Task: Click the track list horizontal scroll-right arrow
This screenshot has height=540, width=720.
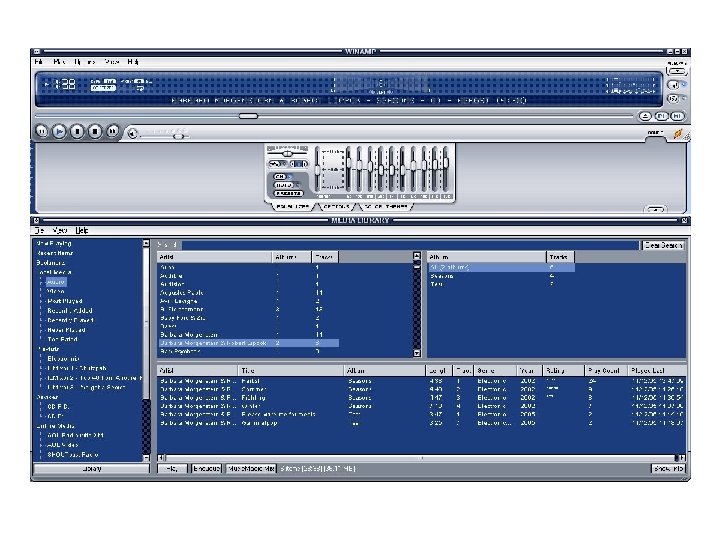Action: (682, 458)
